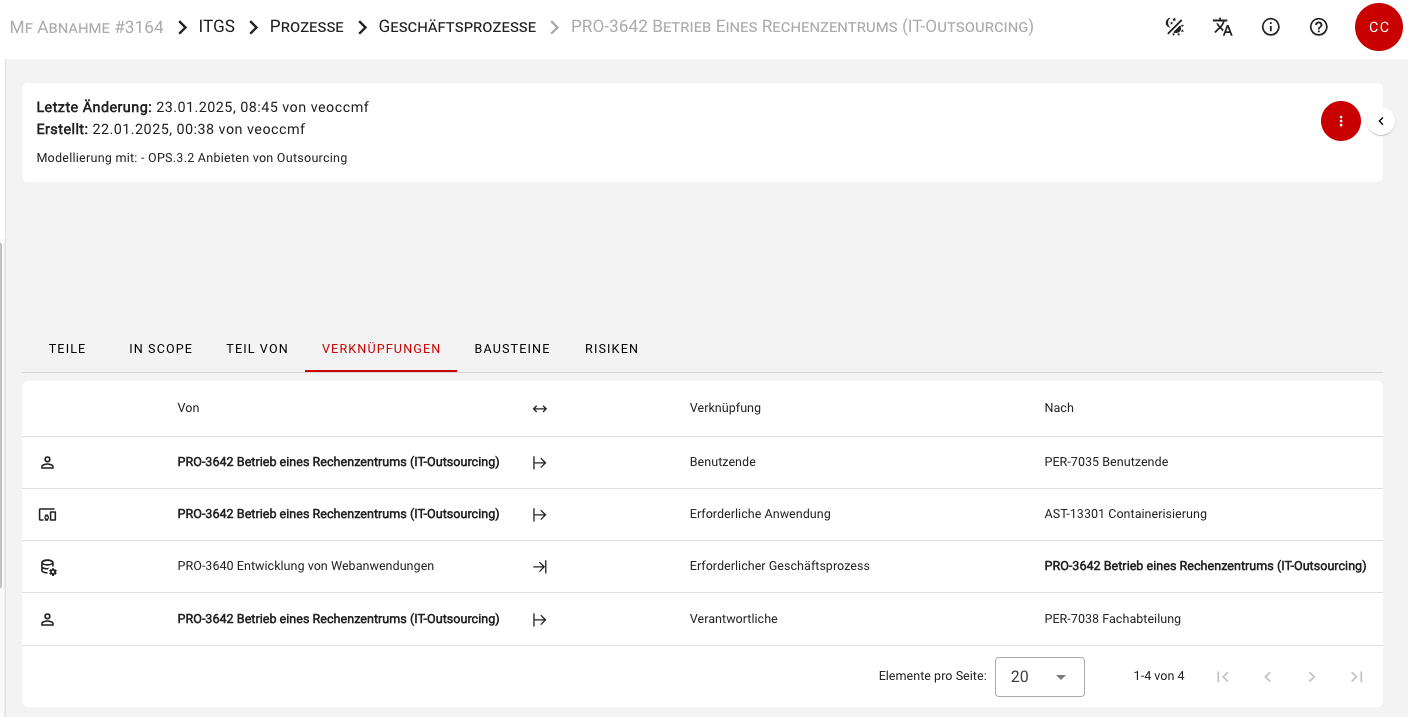Navigate to ITGS in breadcrumb
Viewport: 1408px width, 717px height.
pos(216,27)
